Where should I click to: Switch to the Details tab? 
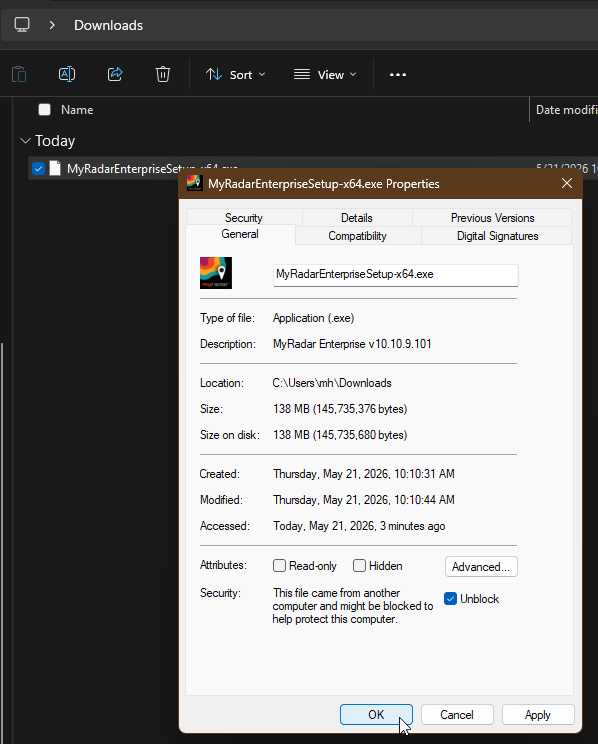(357, 218)
